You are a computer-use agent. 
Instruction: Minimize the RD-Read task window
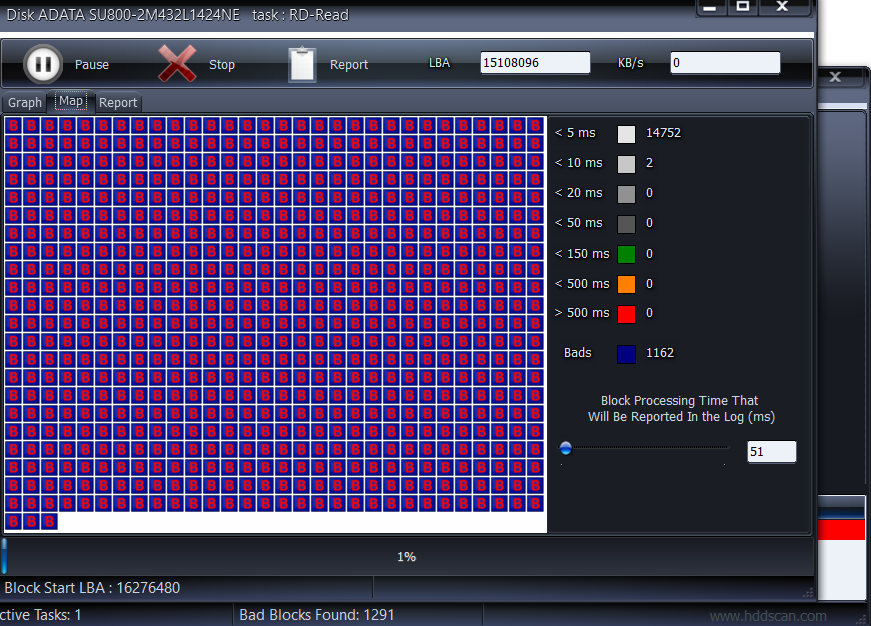pyautogui.click(x=709, y=7)
